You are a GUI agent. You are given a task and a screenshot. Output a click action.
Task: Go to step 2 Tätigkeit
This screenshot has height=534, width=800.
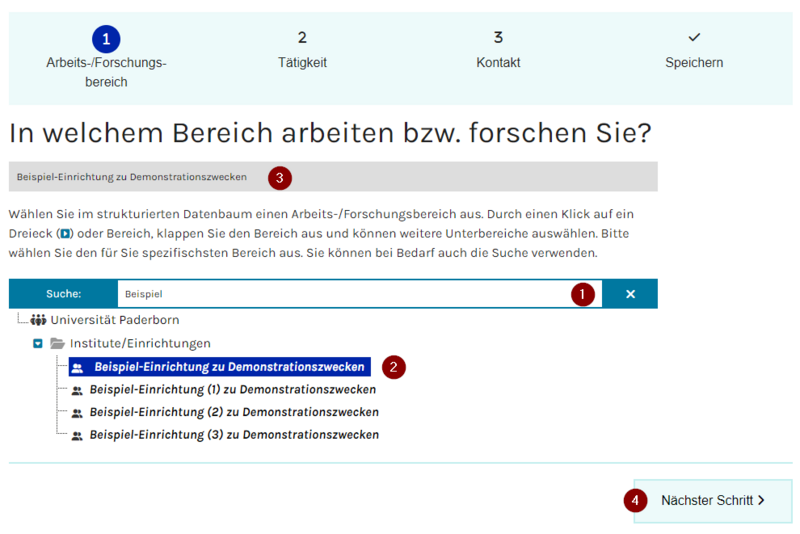302,39
